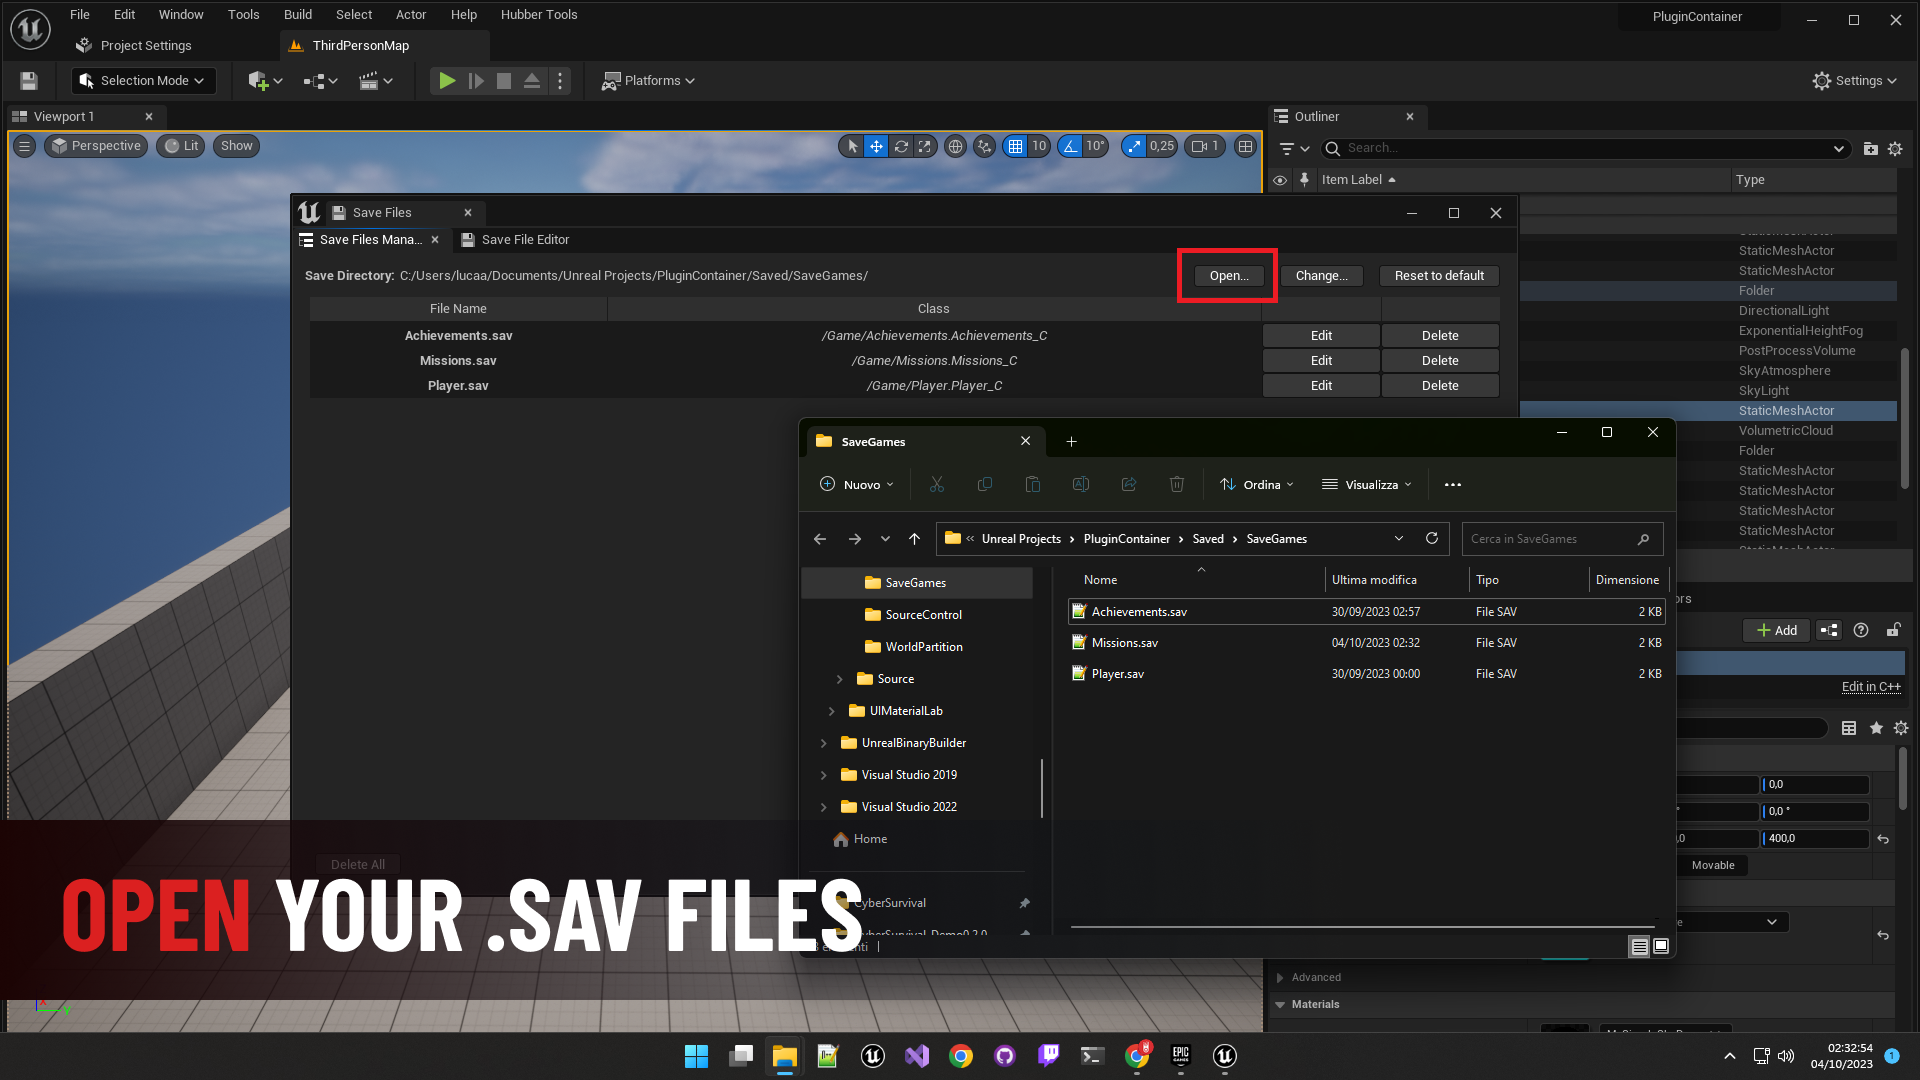Select the translate gizmo tool in viewport
This screenshot has height=1080, width=1920.
[876, 146]
